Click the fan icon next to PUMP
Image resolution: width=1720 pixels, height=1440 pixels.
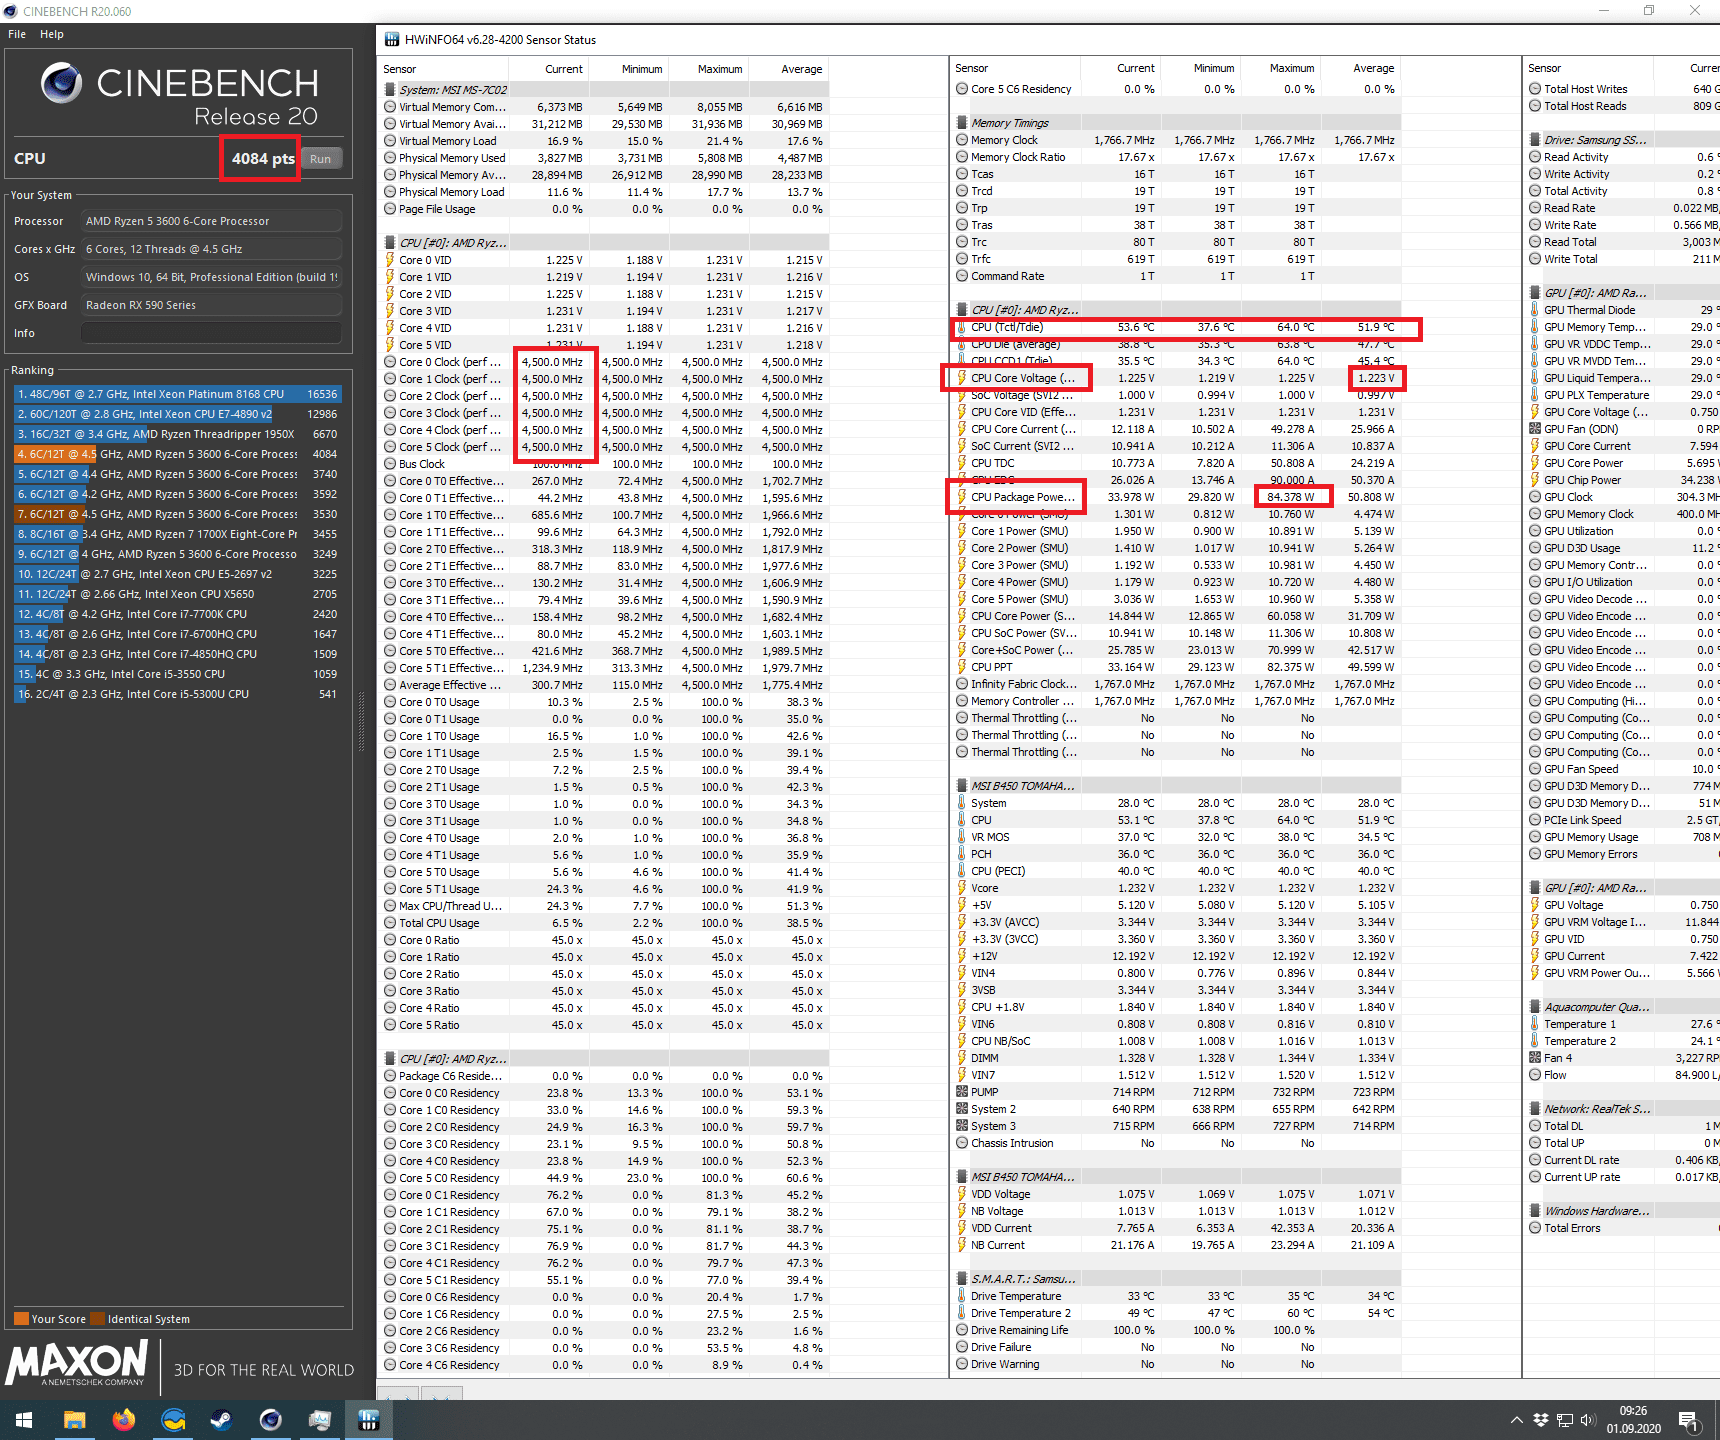tap(962, 1092)
